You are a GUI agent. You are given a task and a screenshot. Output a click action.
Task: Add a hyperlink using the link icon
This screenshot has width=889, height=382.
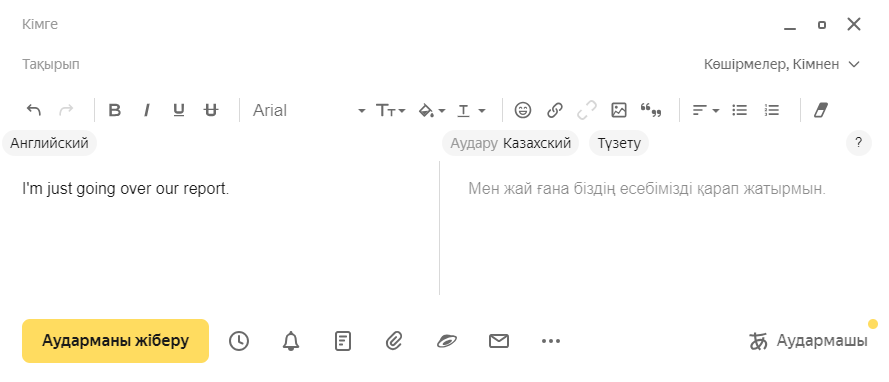coord(554,110)
